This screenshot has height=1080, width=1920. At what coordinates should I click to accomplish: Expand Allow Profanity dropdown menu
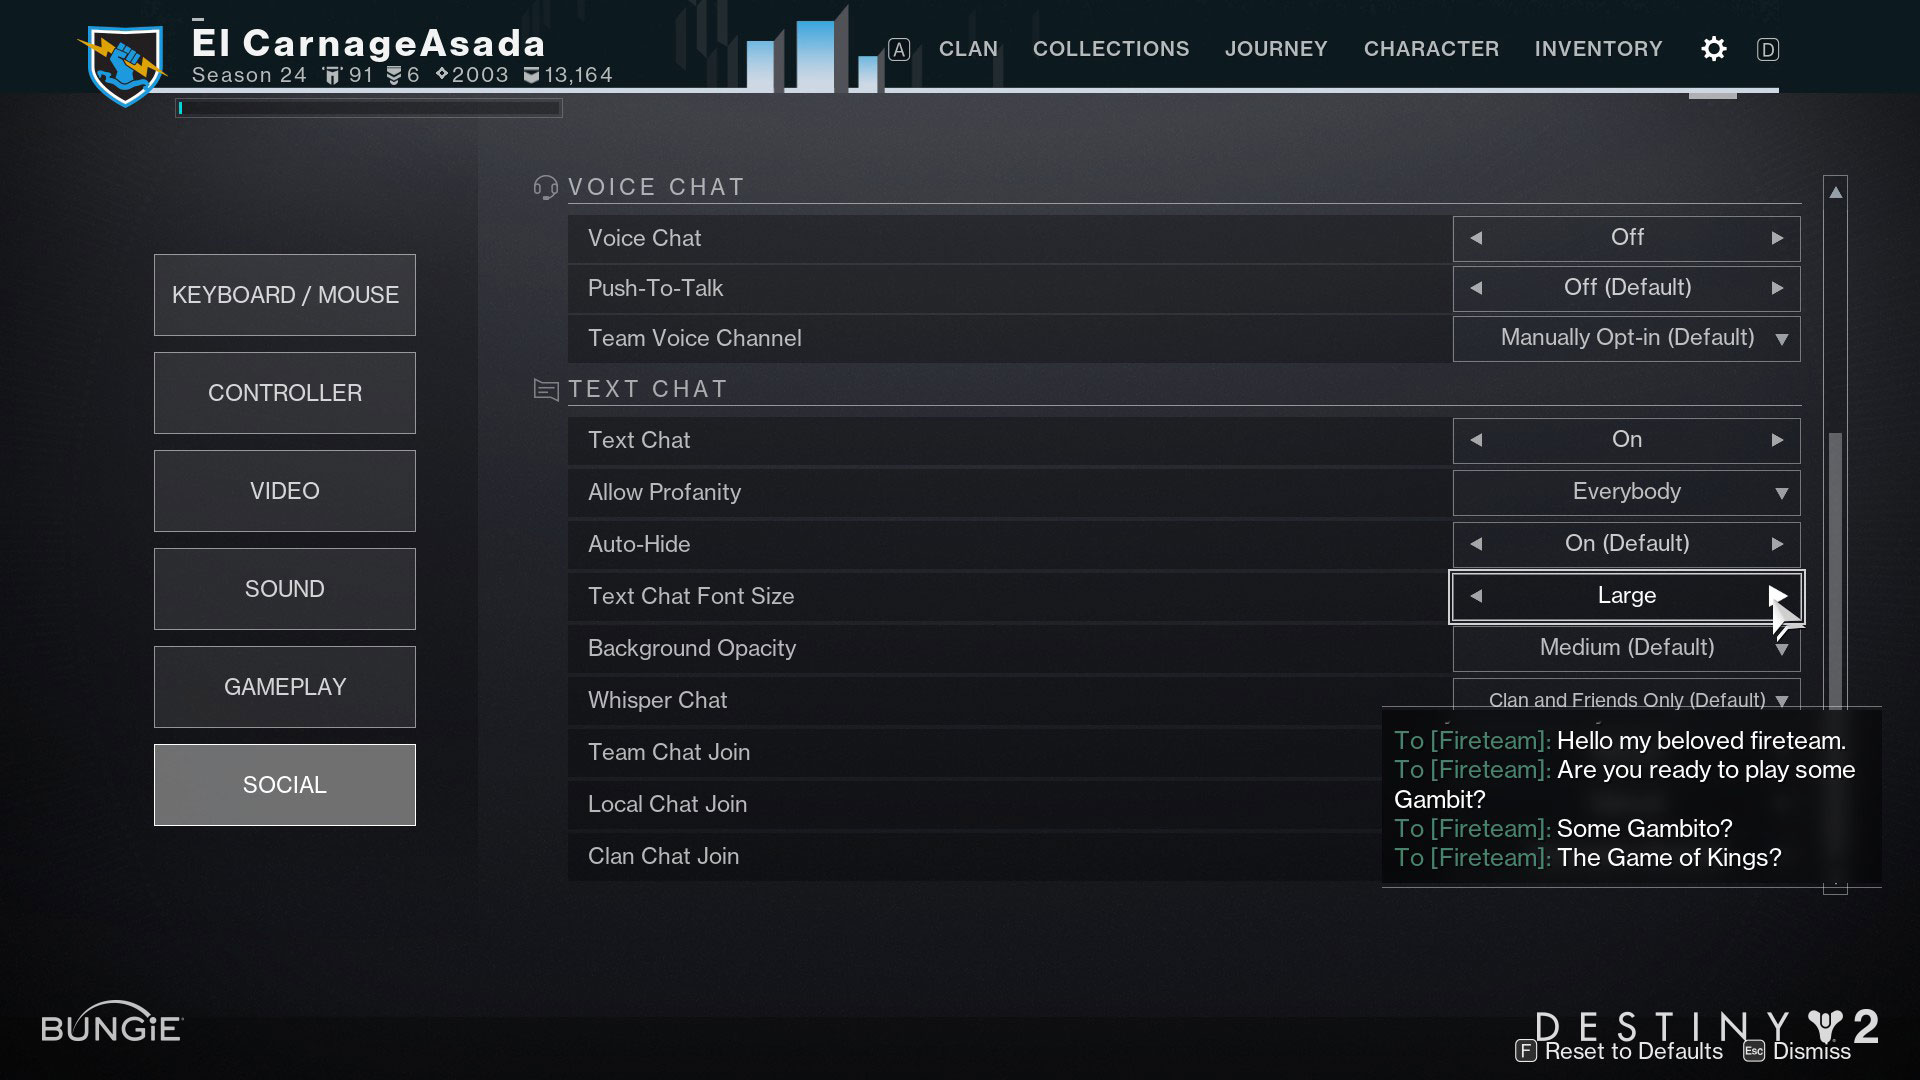(1782, 492)
